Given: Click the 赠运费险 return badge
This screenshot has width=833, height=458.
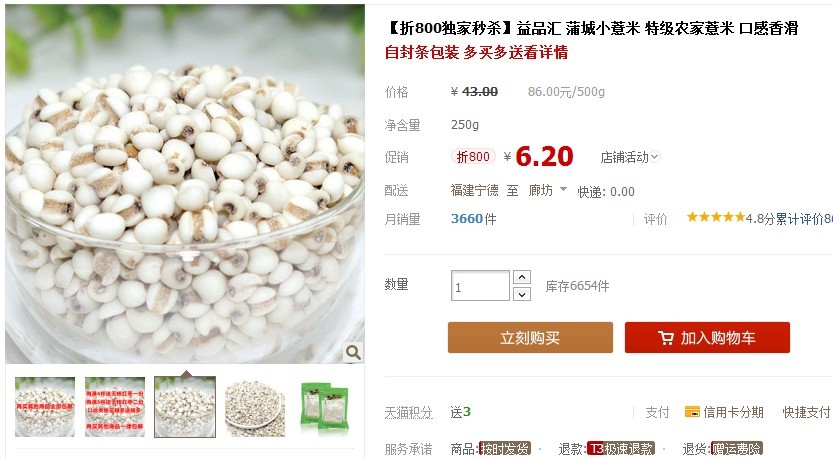Looking at the screenshot, I should click(737, 449).
